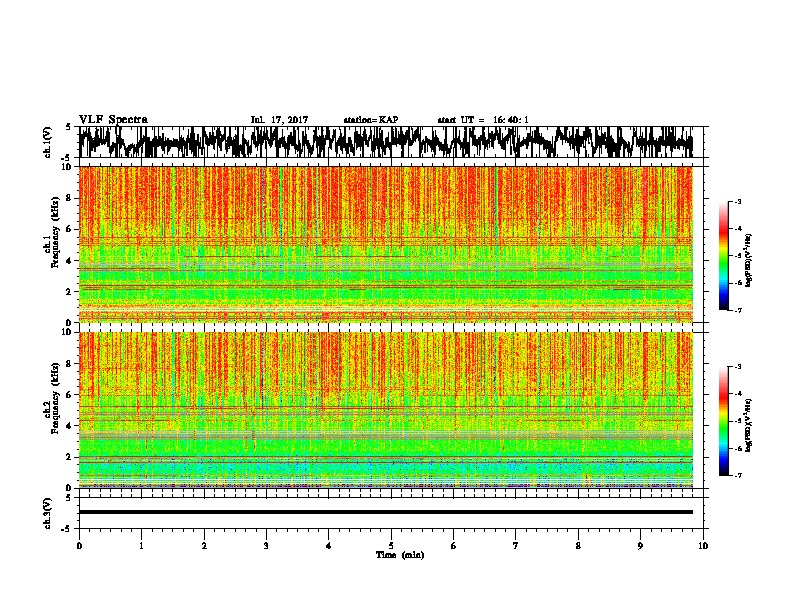The width and height of the screenshot is (792, 612).
Task: Click the ch.1 spectrogram panel
Action: 386,244
